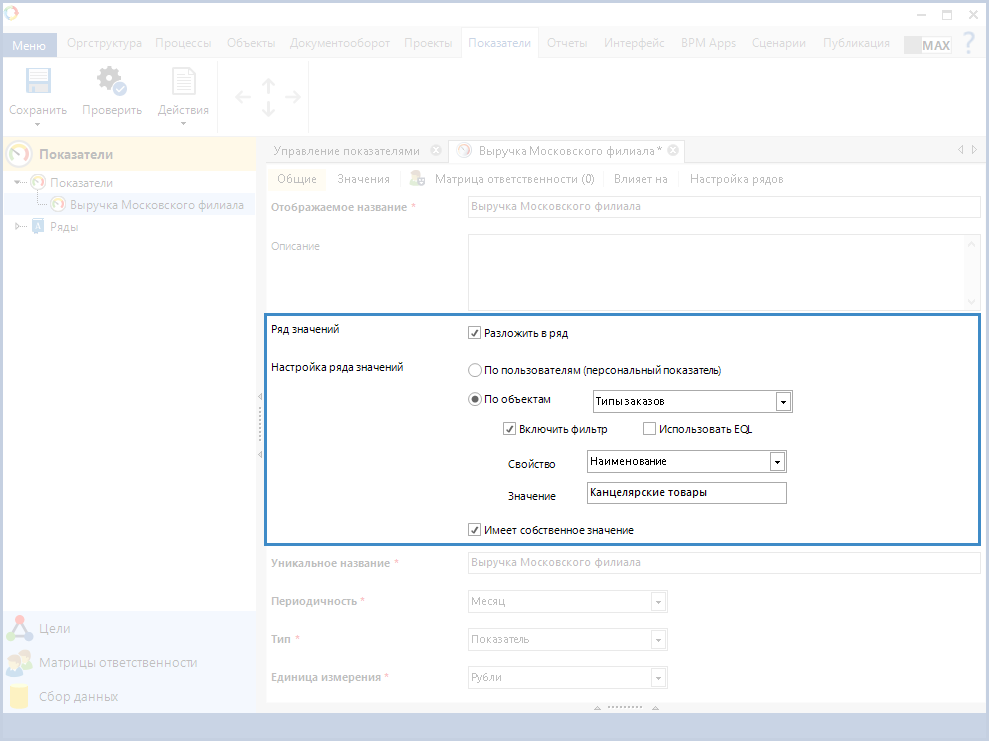
Task: Click the Цели icon in sidebar
Action: [20, 629]
